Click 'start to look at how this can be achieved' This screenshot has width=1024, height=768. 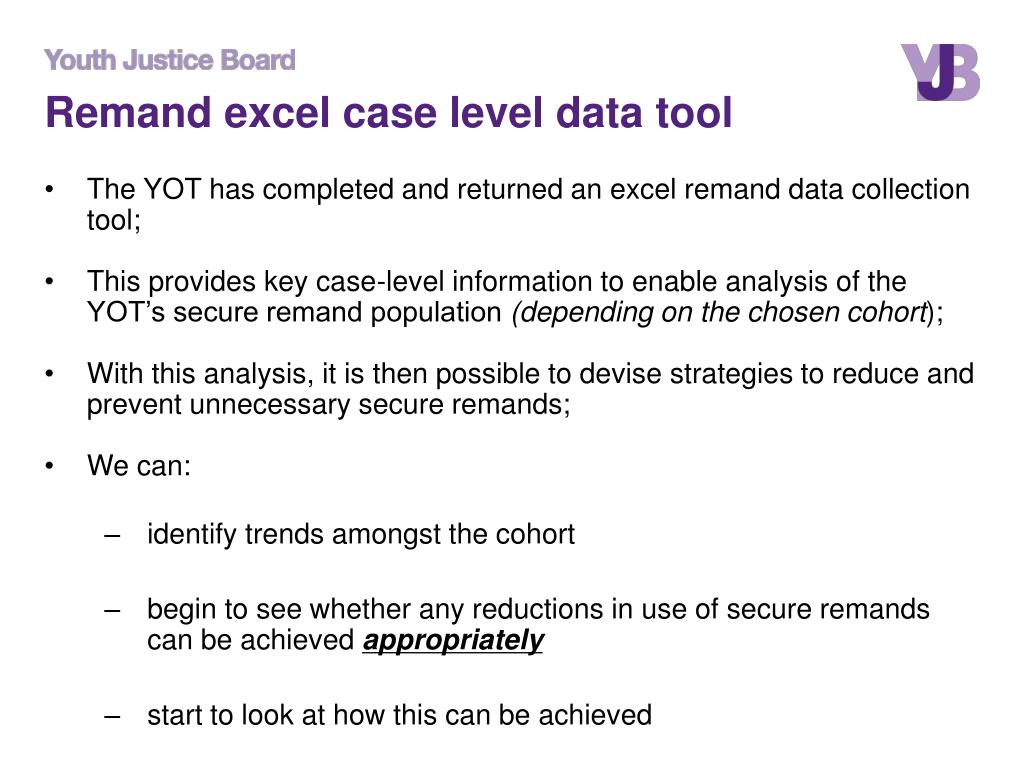(x=399, y=715)
